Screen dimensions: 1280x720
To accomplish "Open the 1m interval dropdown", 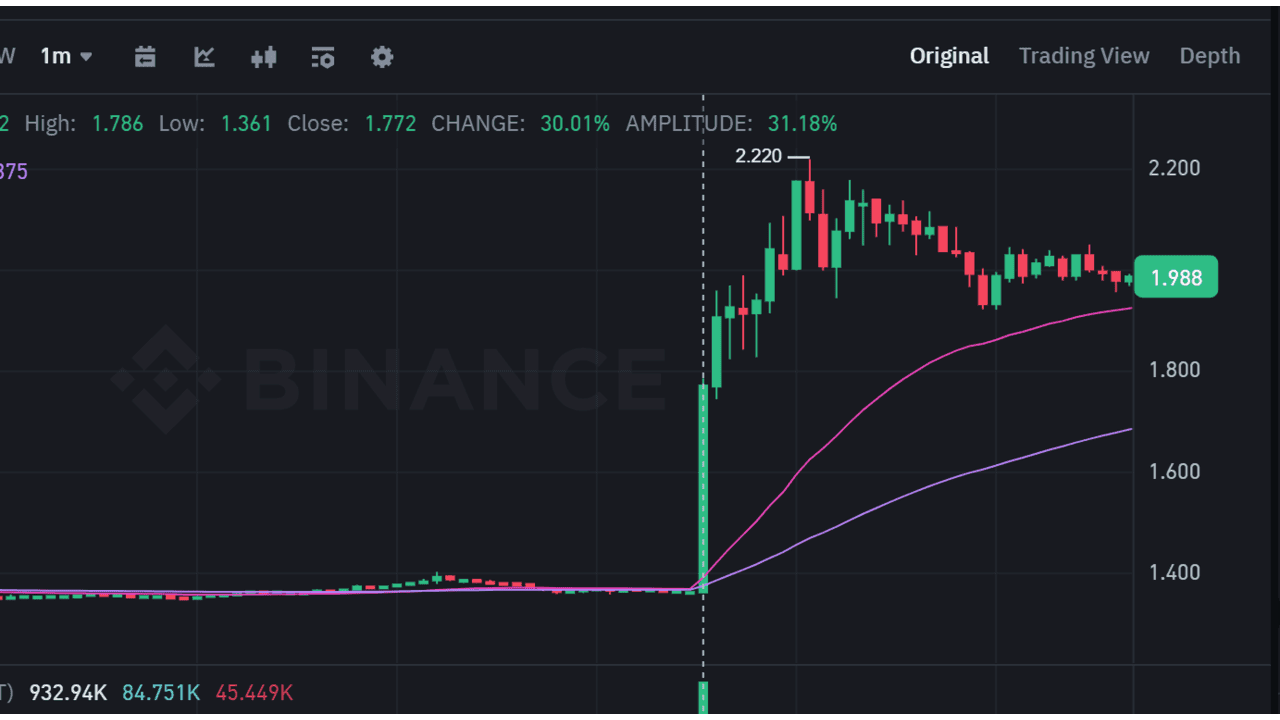I will click(66, 56).
